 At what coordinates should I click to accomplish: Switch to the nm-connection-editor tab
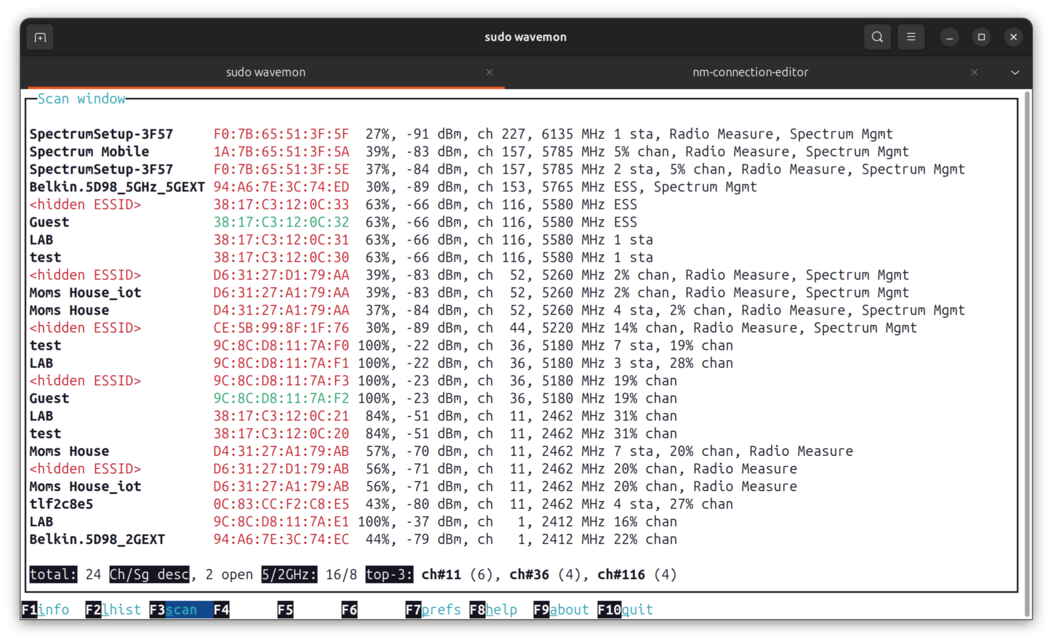[750, 72]
